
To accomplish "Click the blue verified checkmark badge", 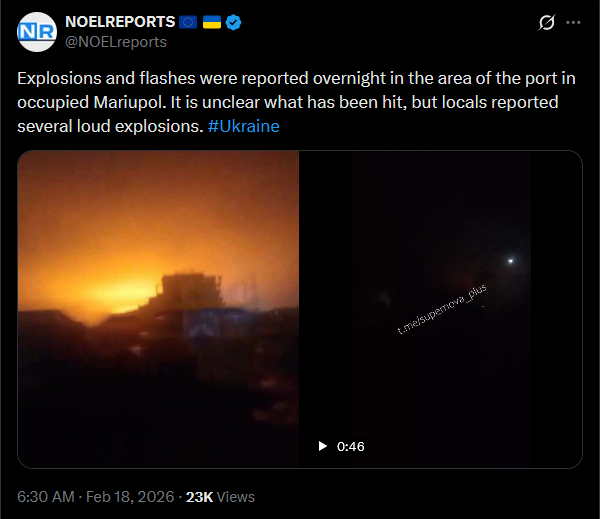I will point(233,22).
